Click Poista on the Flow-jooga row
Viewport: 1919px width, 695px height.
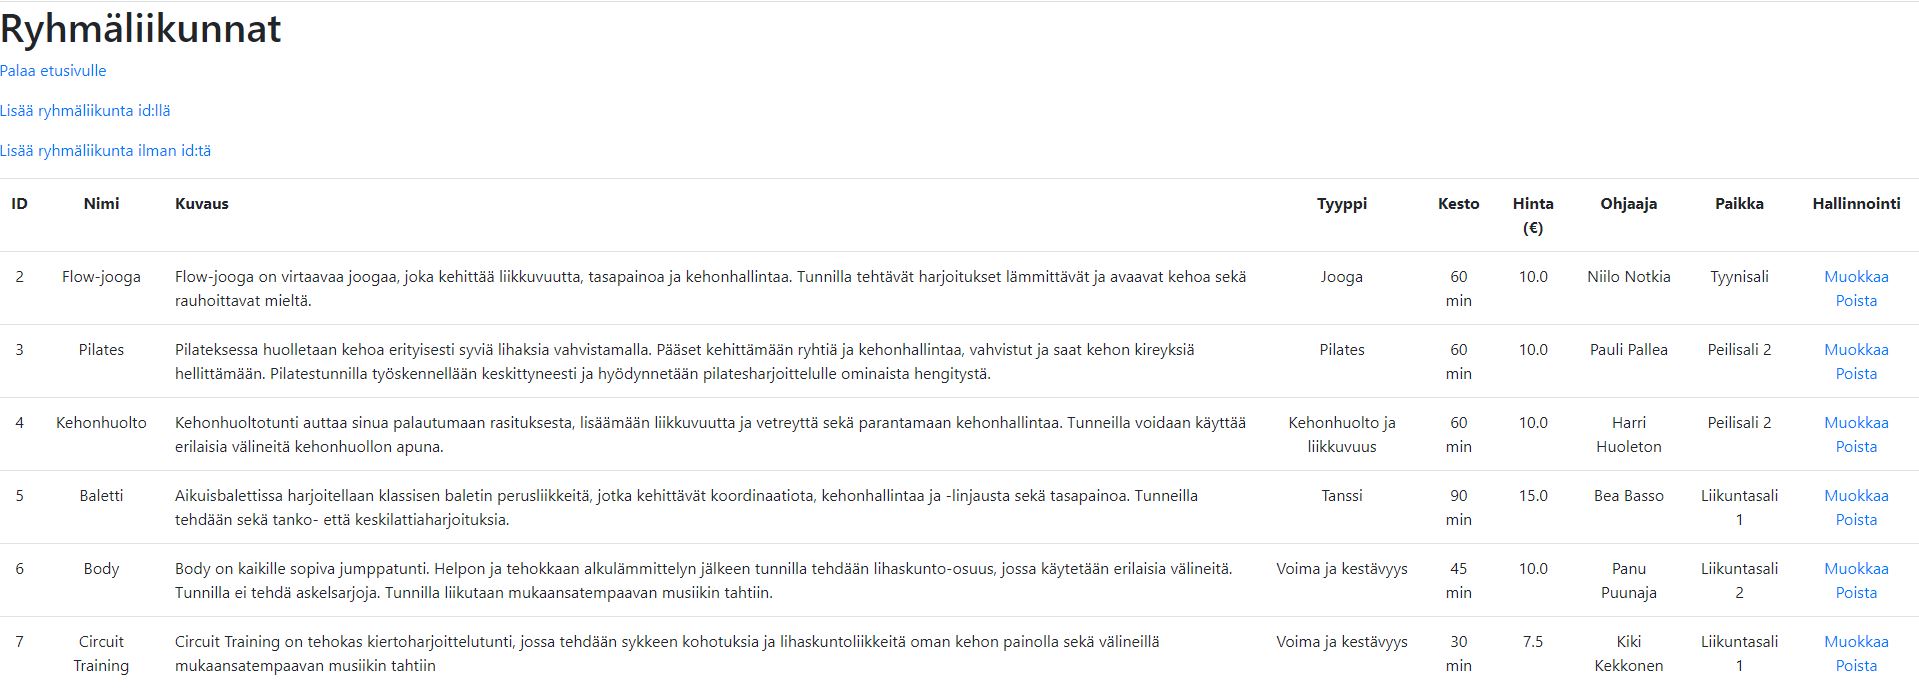[x=1857, y=299]
